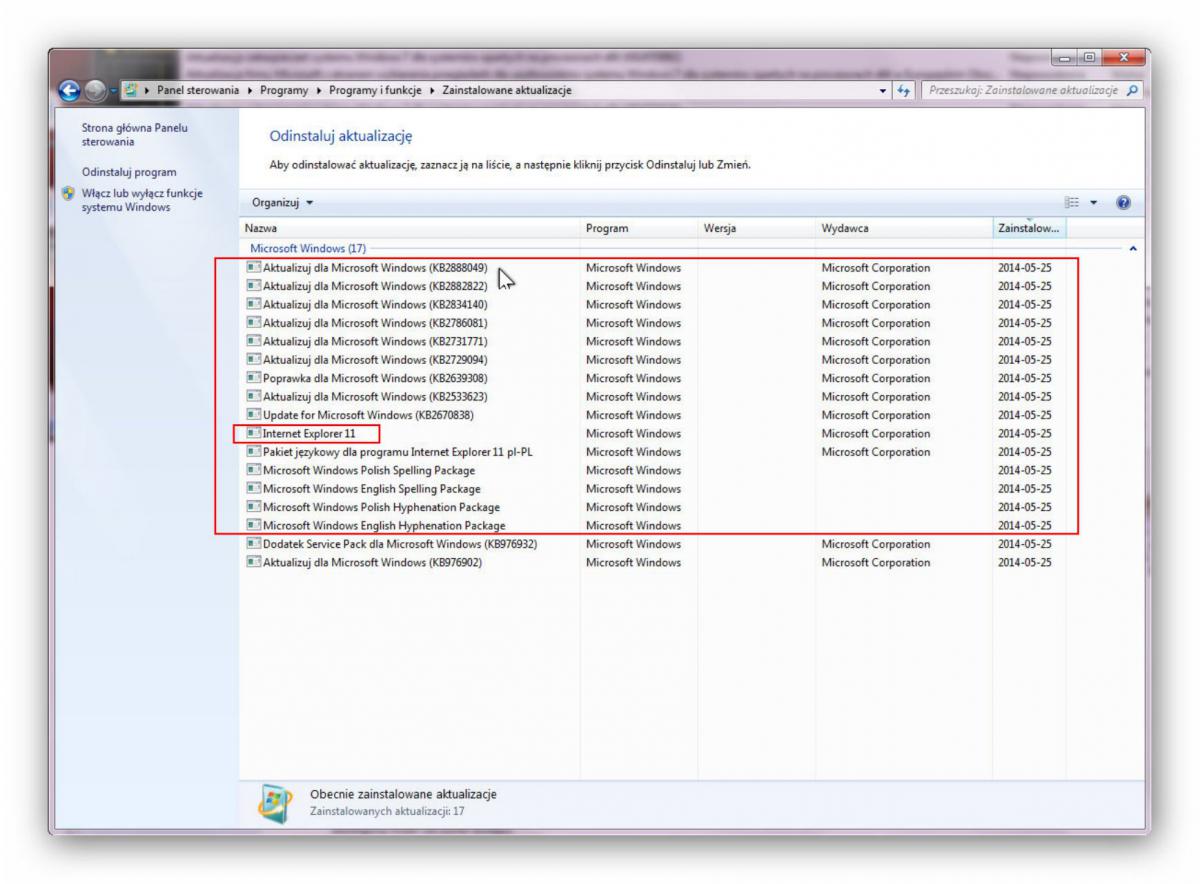Click the magnifier icon in the search box
The height and width of the screenshot is (884, 1200).
(1132, 91)
